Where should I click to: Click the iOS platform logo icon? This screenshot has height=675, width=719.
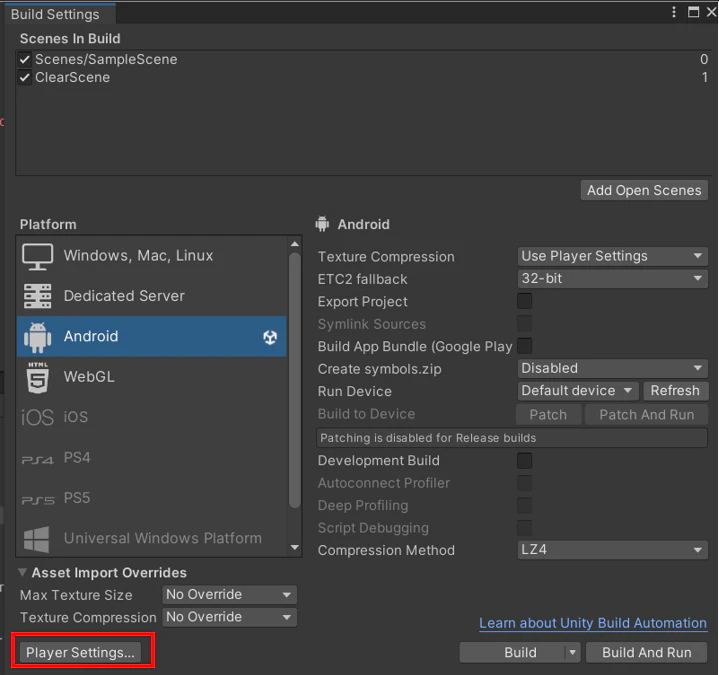(38, 418)
